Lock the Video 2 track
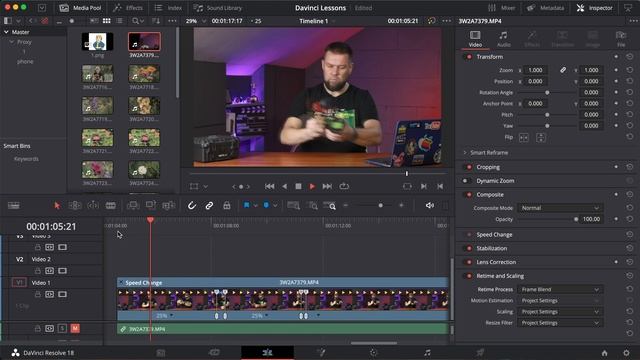The height and width of the screenshot is (360, 640). (x=38, y=271)
